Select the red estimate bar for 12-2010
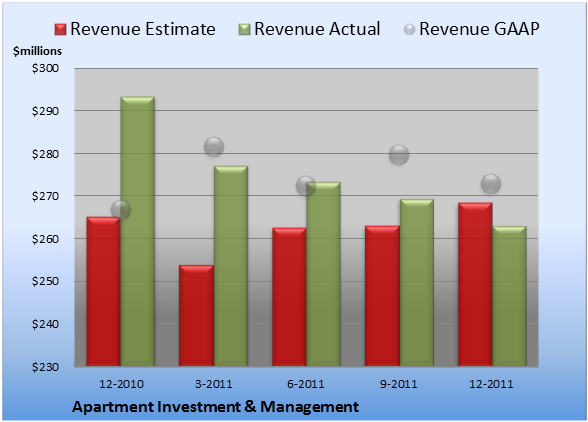The image size is (588, 422). [x=104, y=291]
